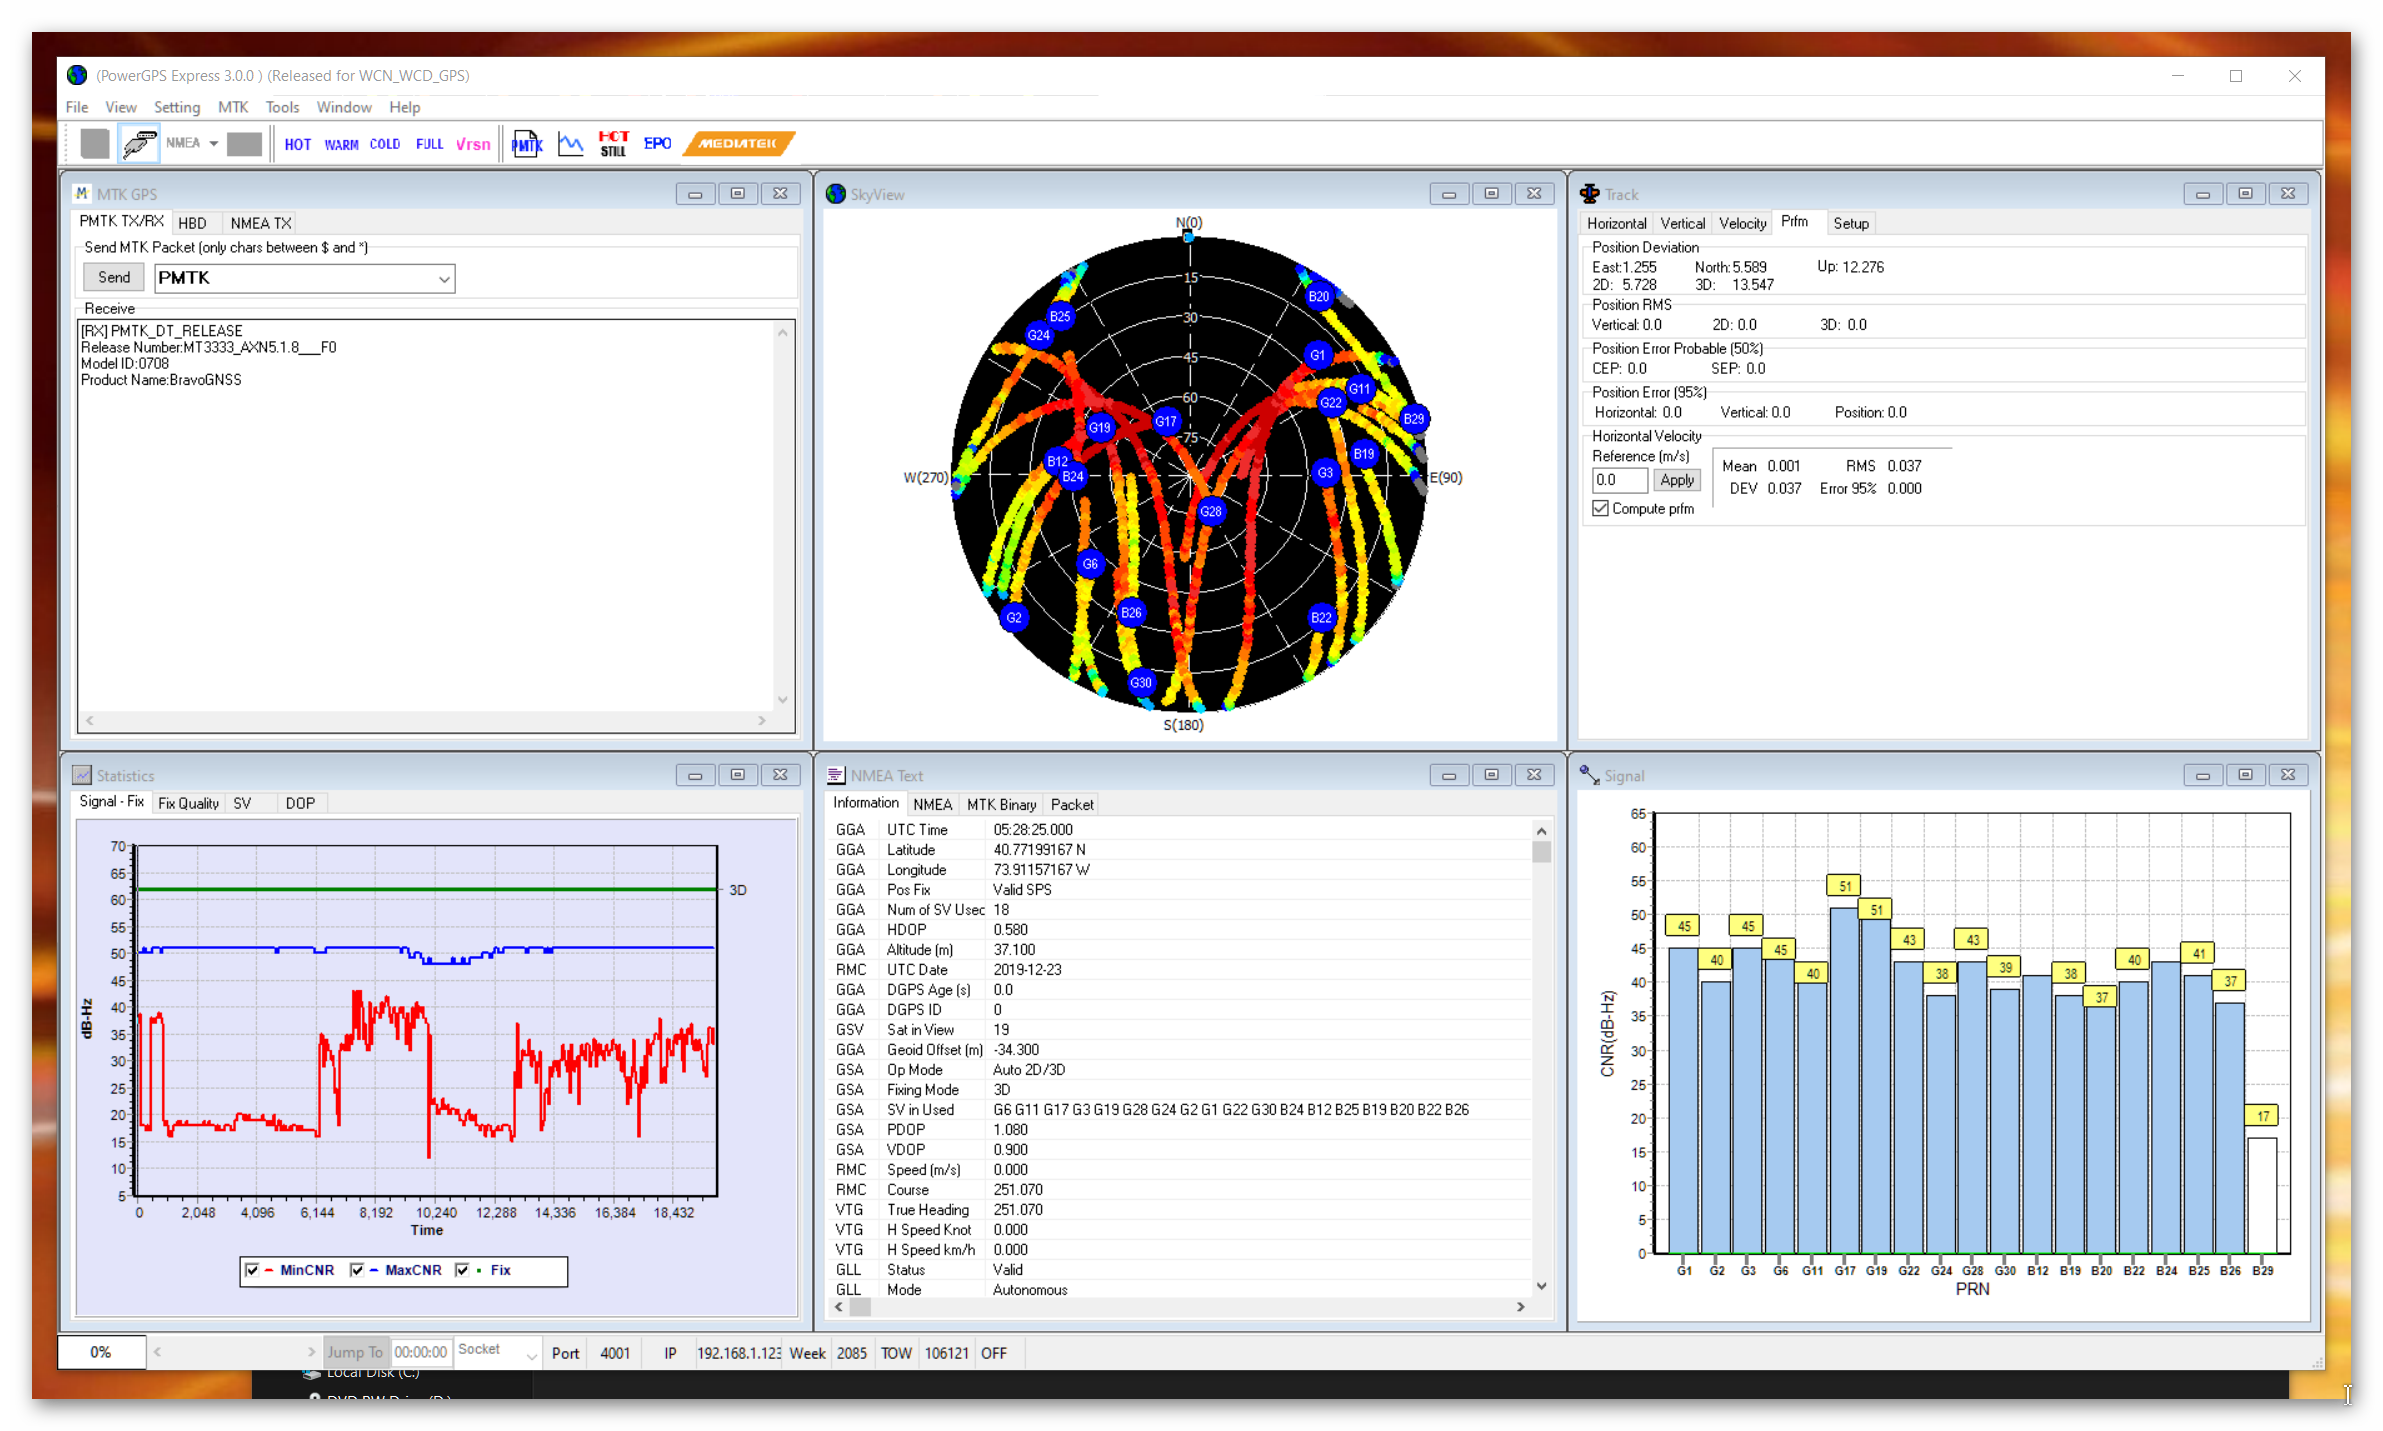
Task: Click the NMEA Text vertical scrollbar
Action: pyautogui.click(x=1541, y=1058)
